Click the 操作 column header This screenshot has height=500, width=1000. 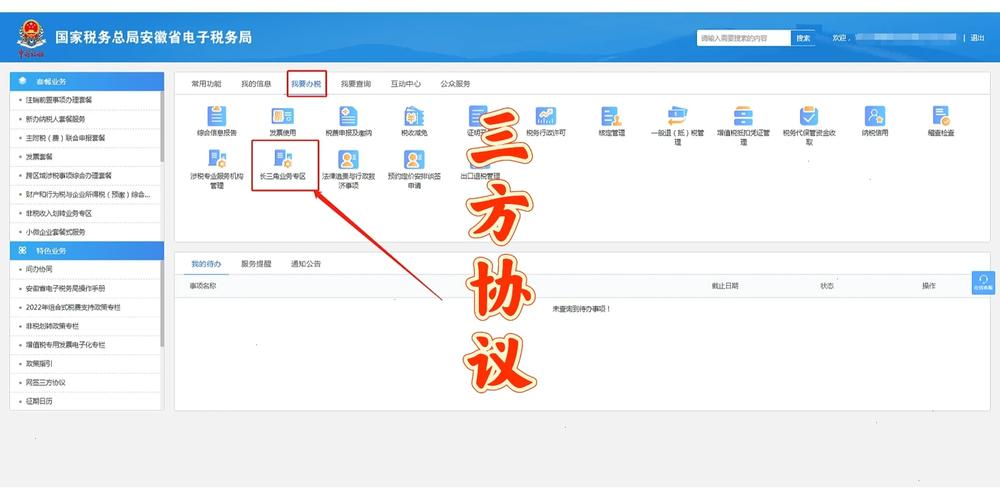[x=929, y=286]
